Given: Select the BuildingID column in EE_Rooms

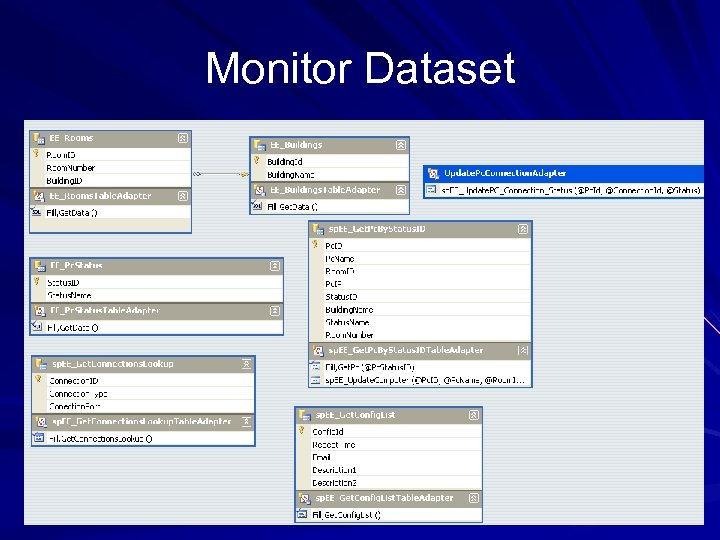Looking at the screenshot, I should [64, 180].
